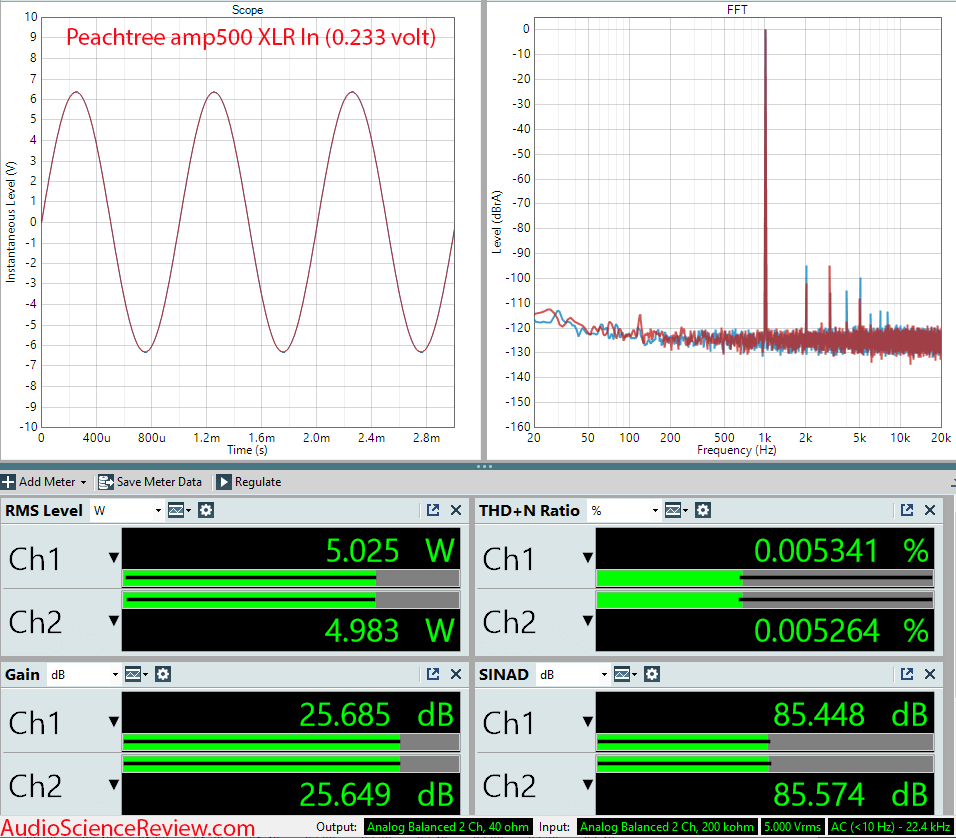Click SINAD Ch2 reading 85.574 dB
This screenshot has width=956, height=838.
[851, 794]
